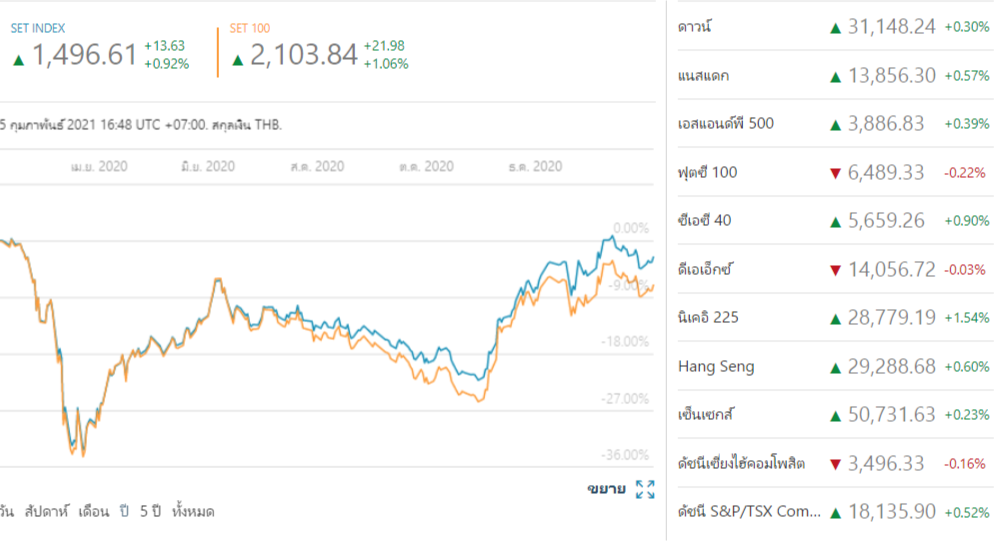Click the green up arrow for ดาวน์
This screenshot has height=541, width=1007.
835,28
